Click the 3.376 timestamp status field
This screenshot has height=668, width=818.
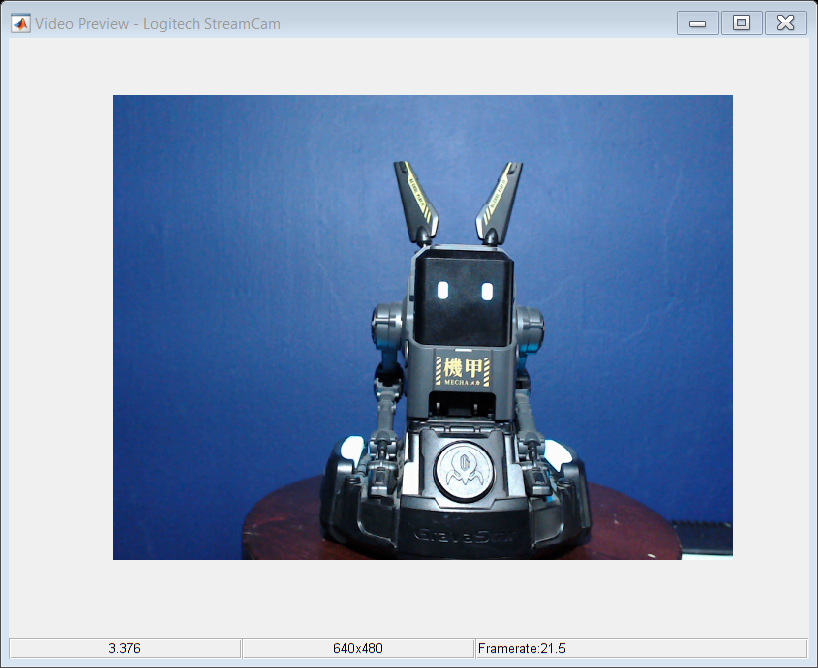click(125, 648)
